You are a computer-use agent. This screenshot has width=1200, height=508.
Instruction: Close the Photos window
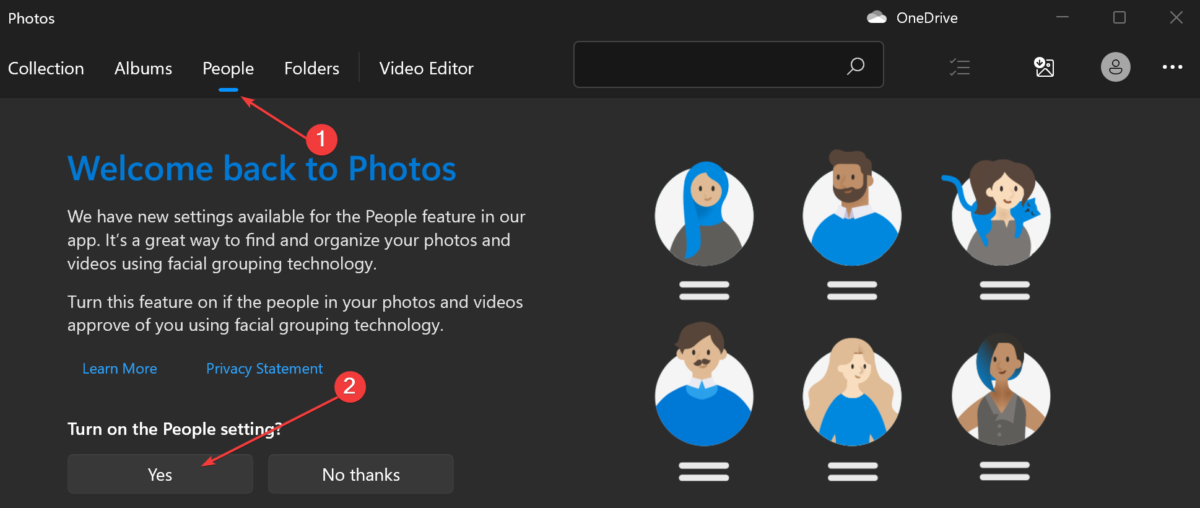[1175, 18]
